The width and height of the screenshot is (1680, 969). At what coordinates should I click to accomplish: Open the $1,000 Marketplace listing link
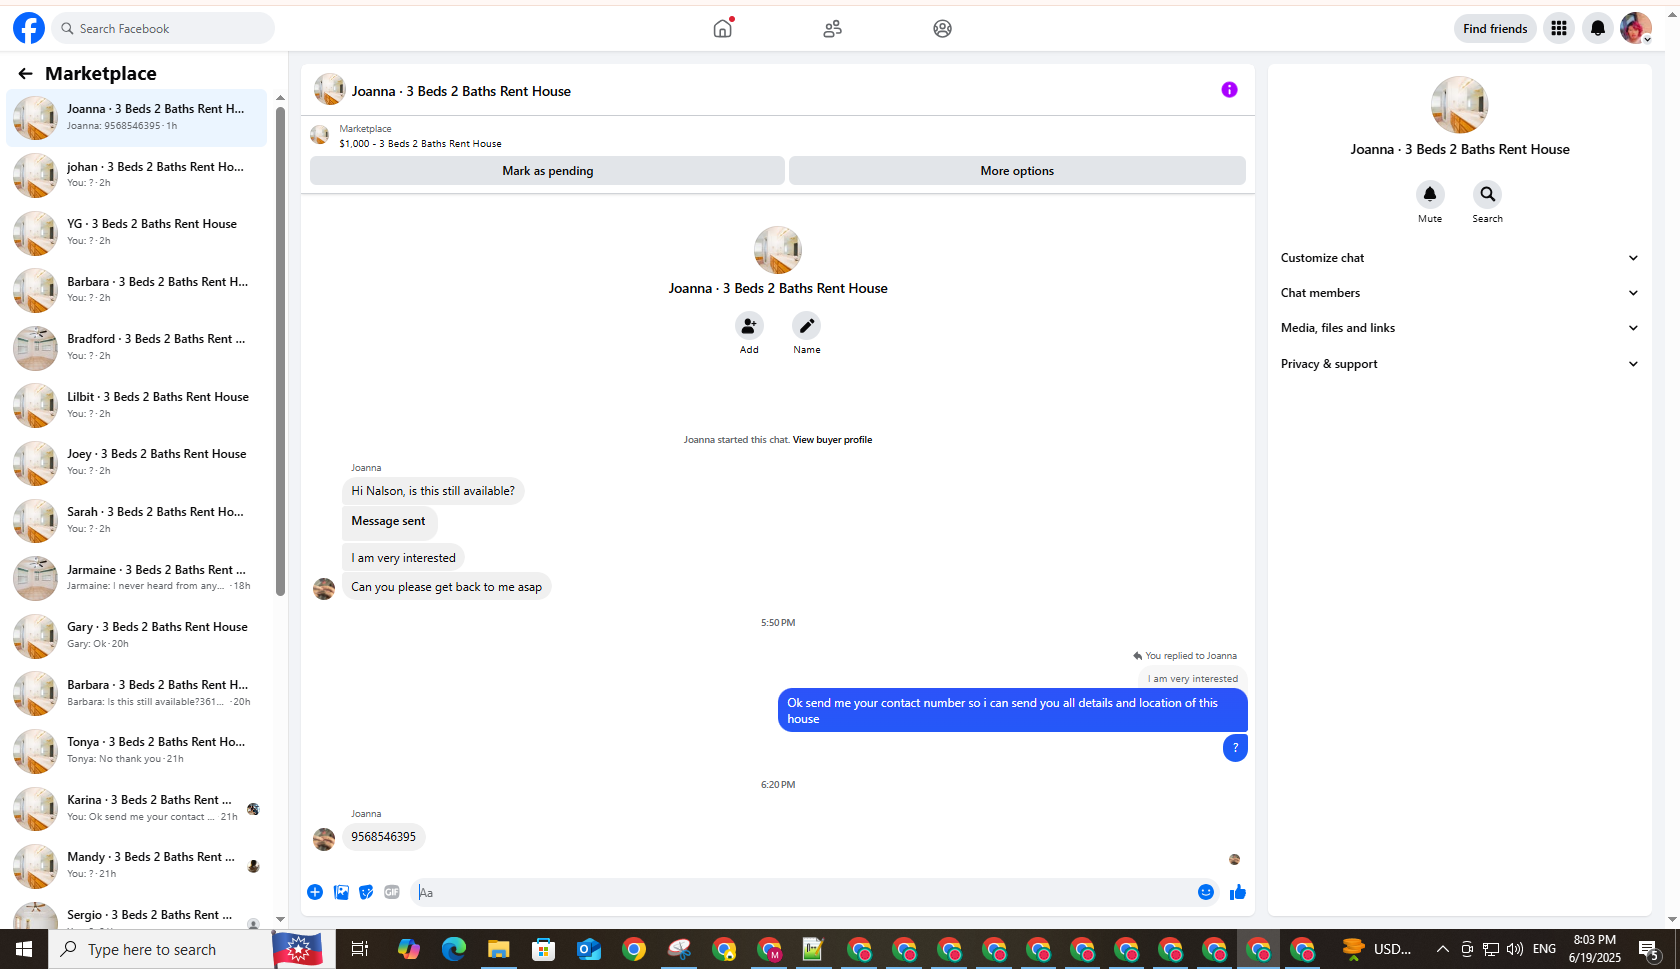tap(420, 144)
